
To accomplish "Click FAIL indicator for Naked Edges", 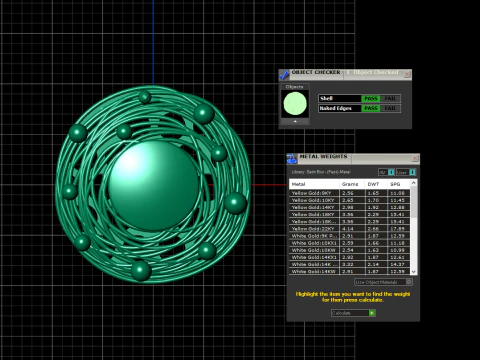I will [x=390, y=108].
